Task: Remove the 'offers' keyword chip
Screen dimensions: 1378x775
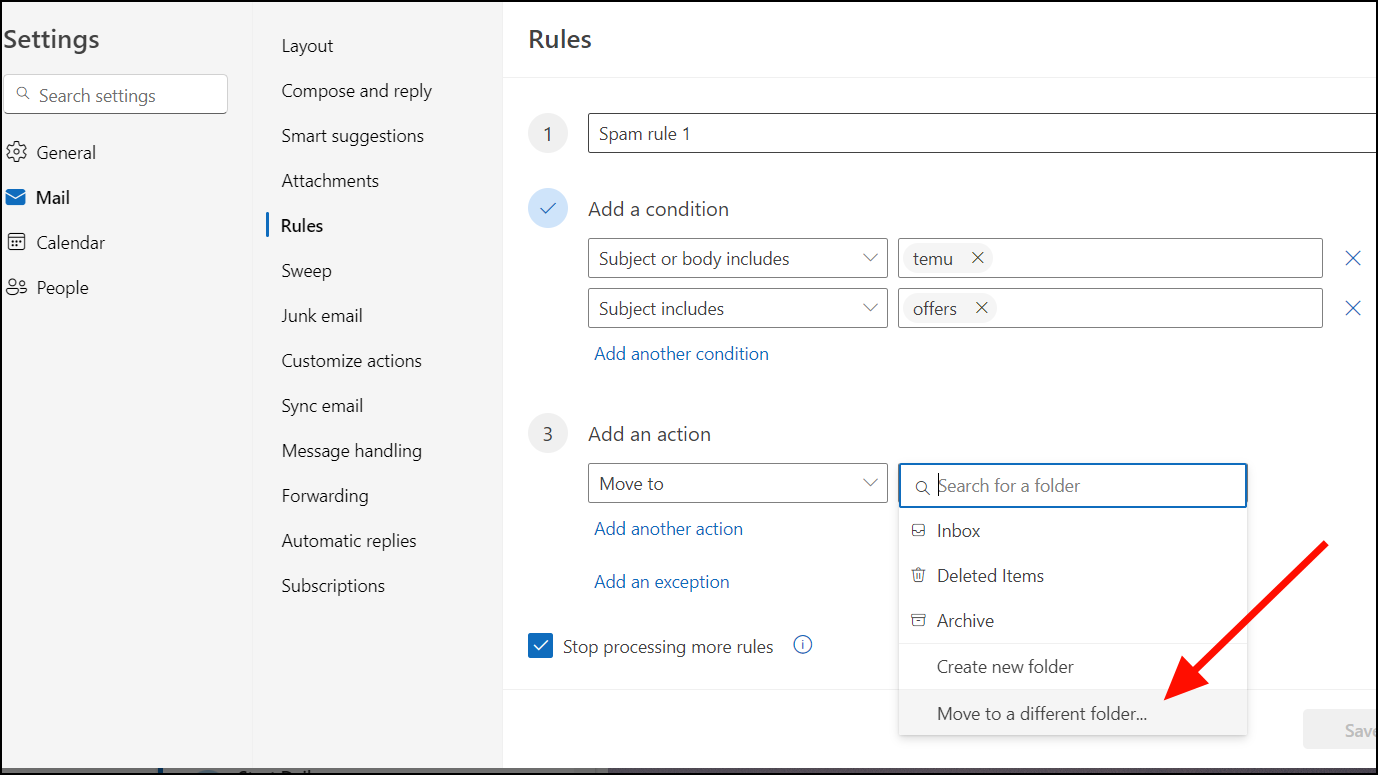Action: (982, 308)
